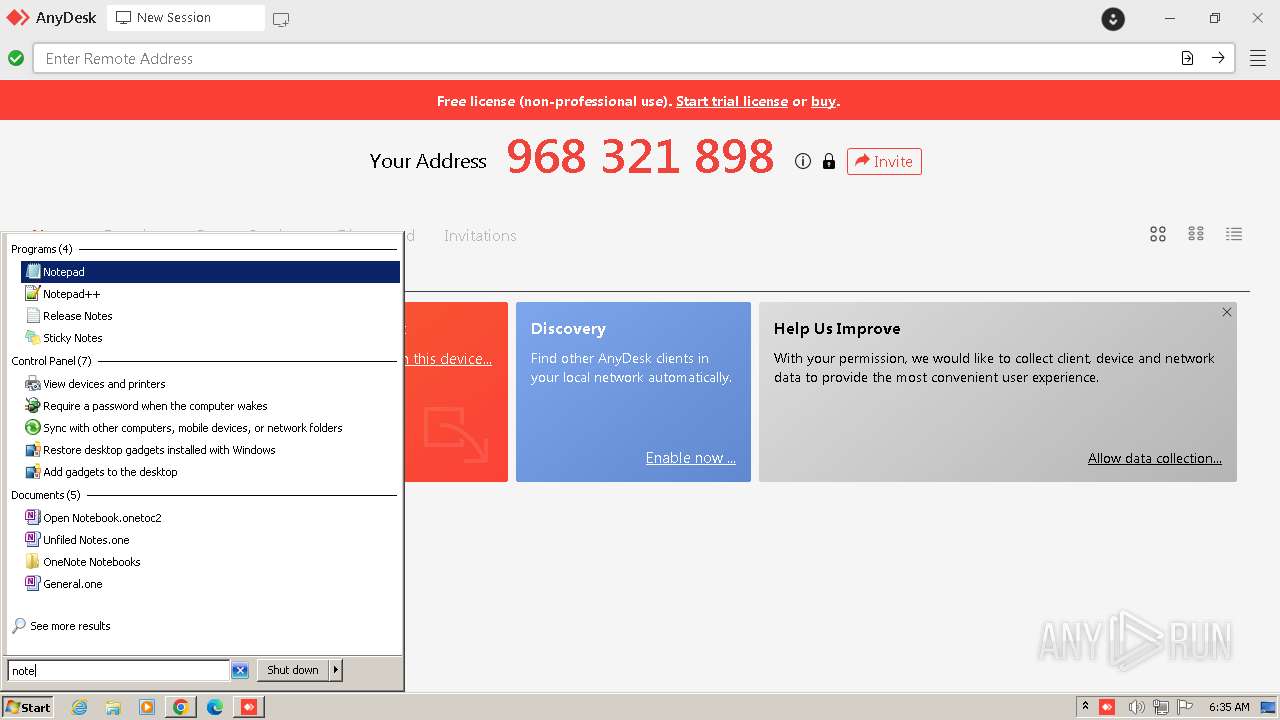Click browse files icon in address bar
Screen dimensions: 1280x720
click(x=1187, y=58)
